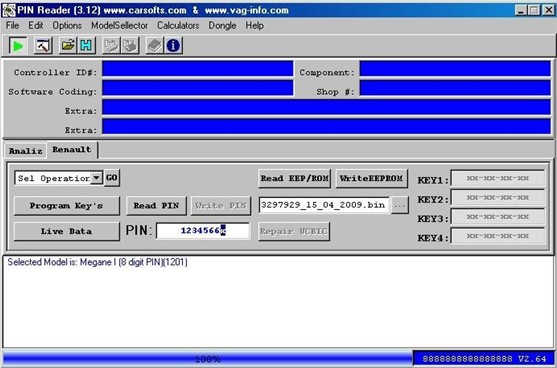Click the Repair UCBIC button

click(294, 231)
